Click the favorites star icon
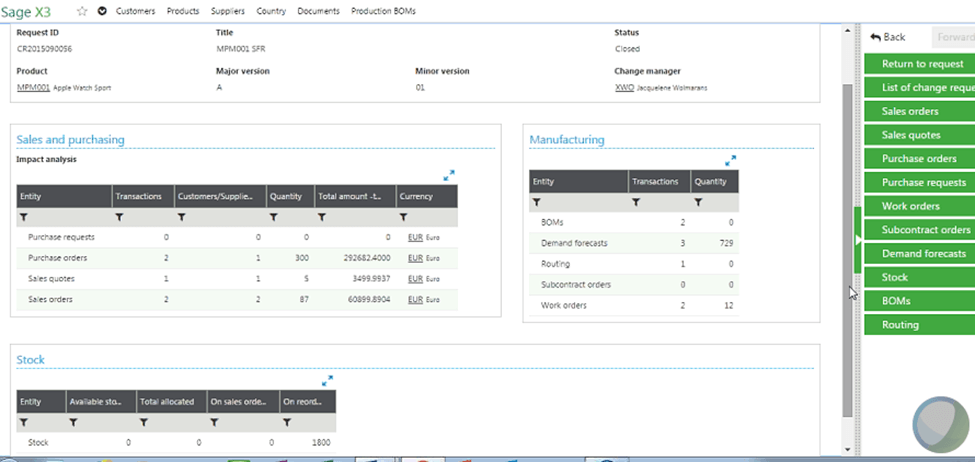Viewport: 975px width, 462px height. pos(82,11)
